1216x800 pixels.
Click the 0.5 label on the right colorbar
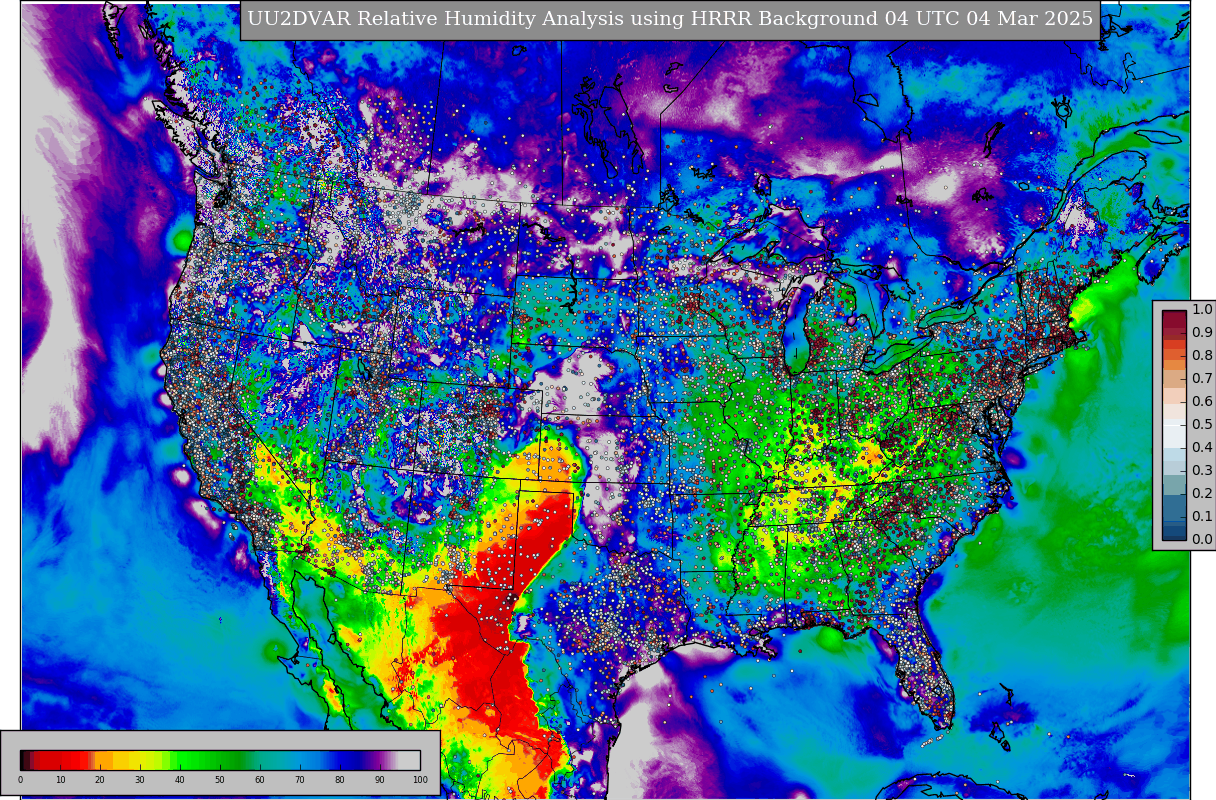[1202, 424]
